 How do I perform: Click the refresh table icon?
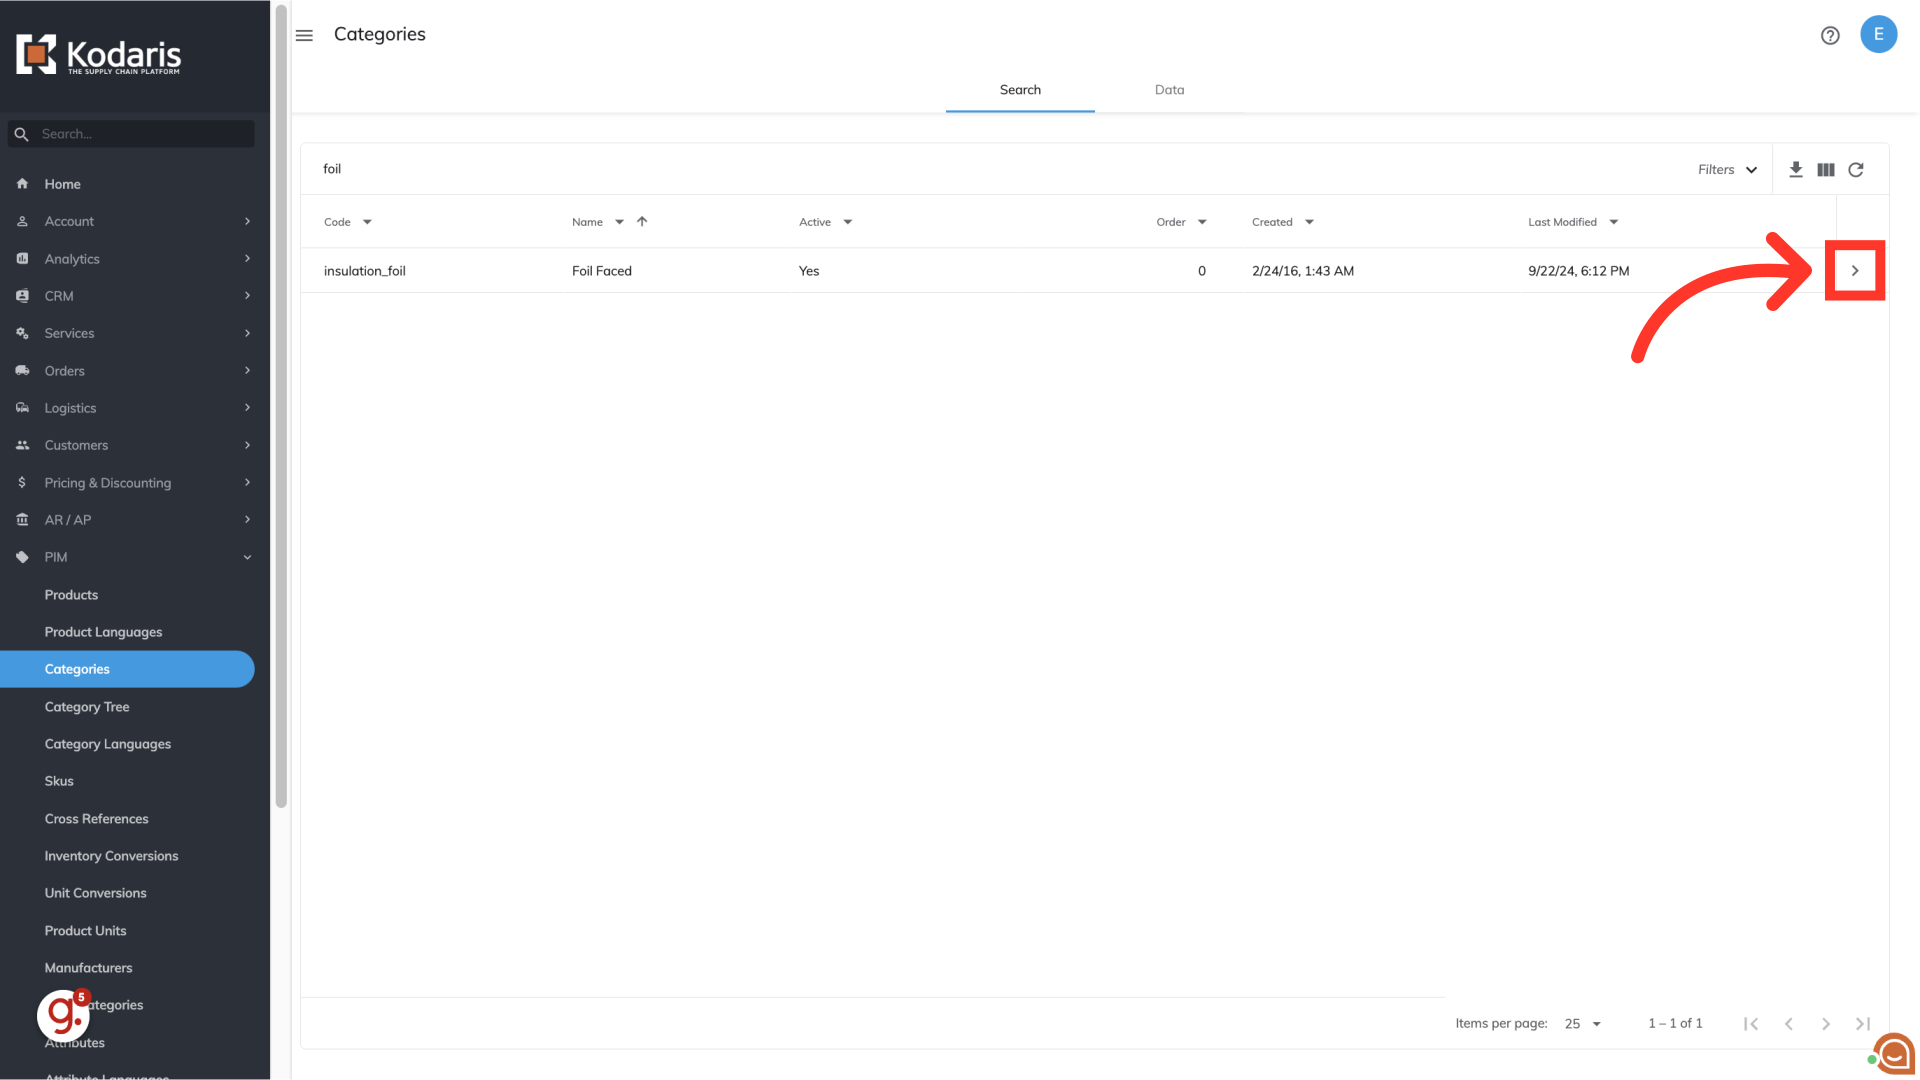click(x=1856, y=169)
